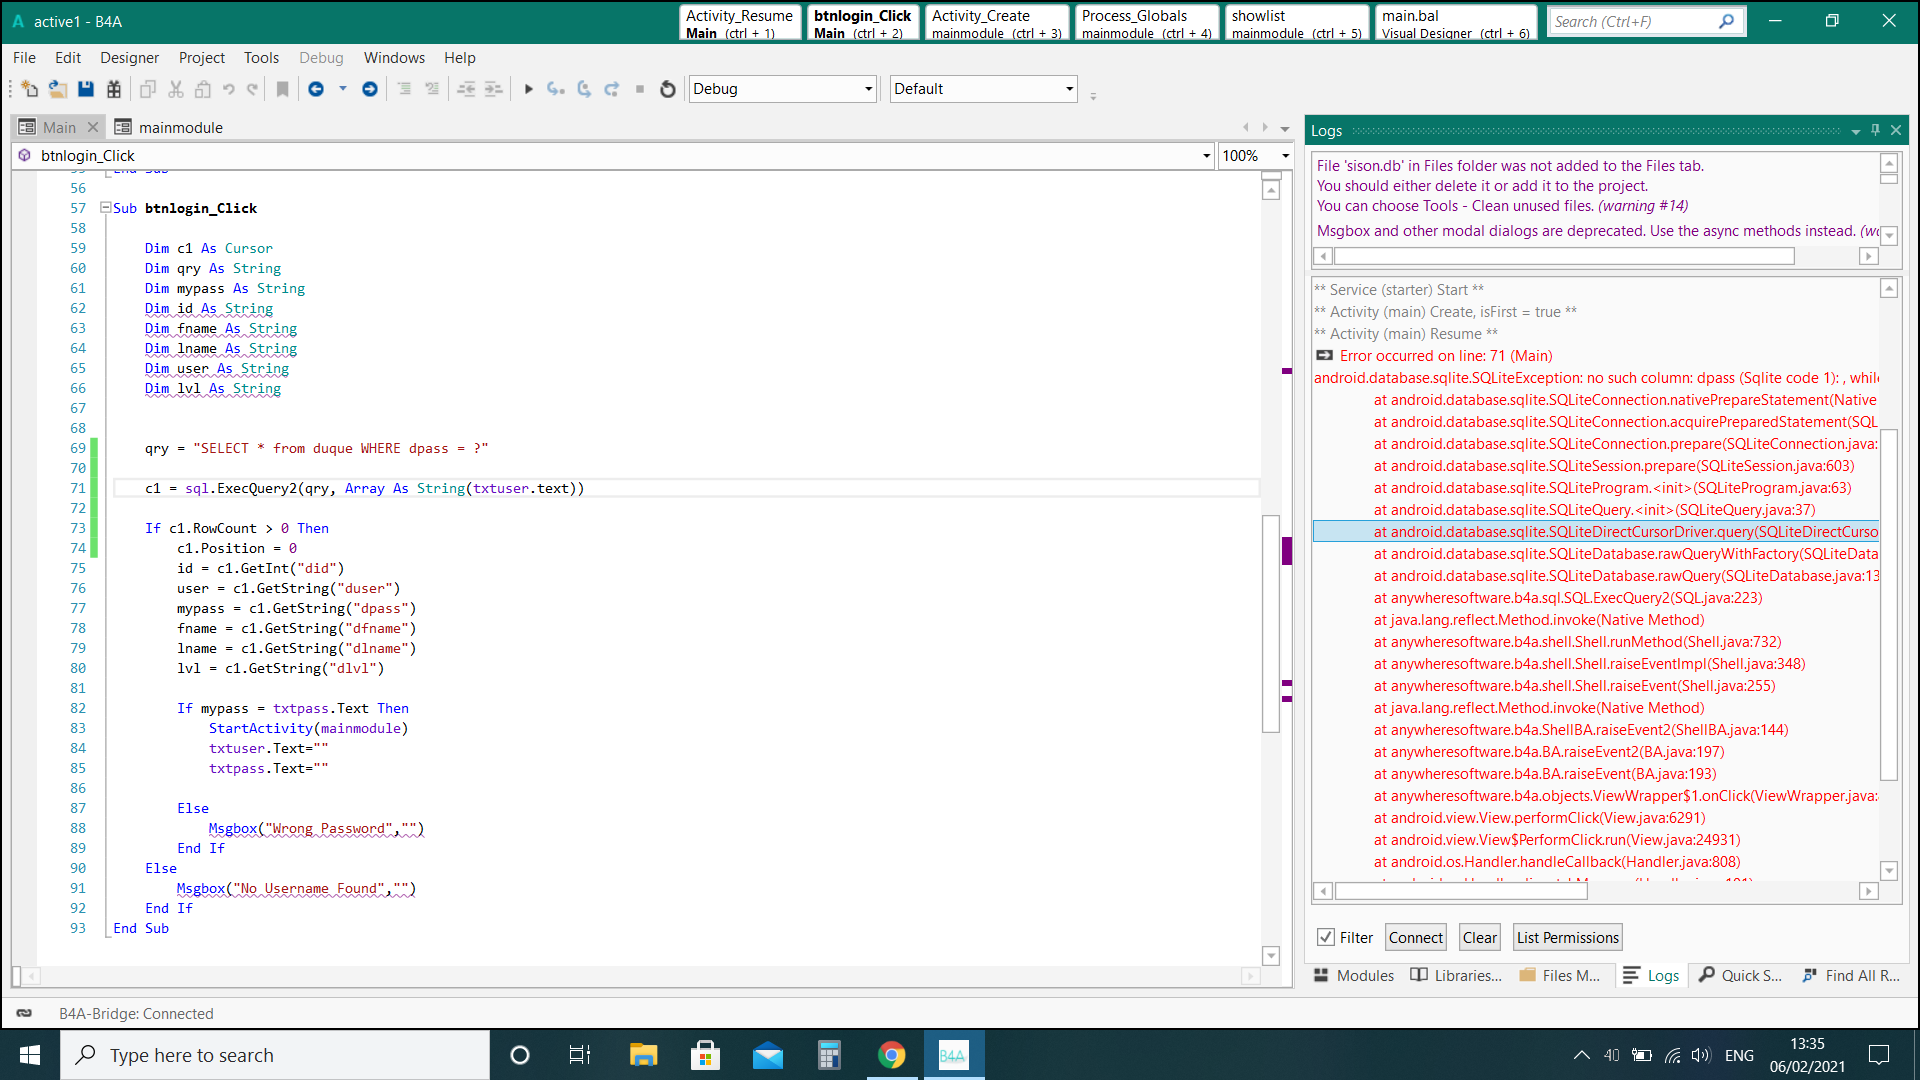
Task: Click the Navigate Forward arrow icon
Action: click(x=370, y=89)
